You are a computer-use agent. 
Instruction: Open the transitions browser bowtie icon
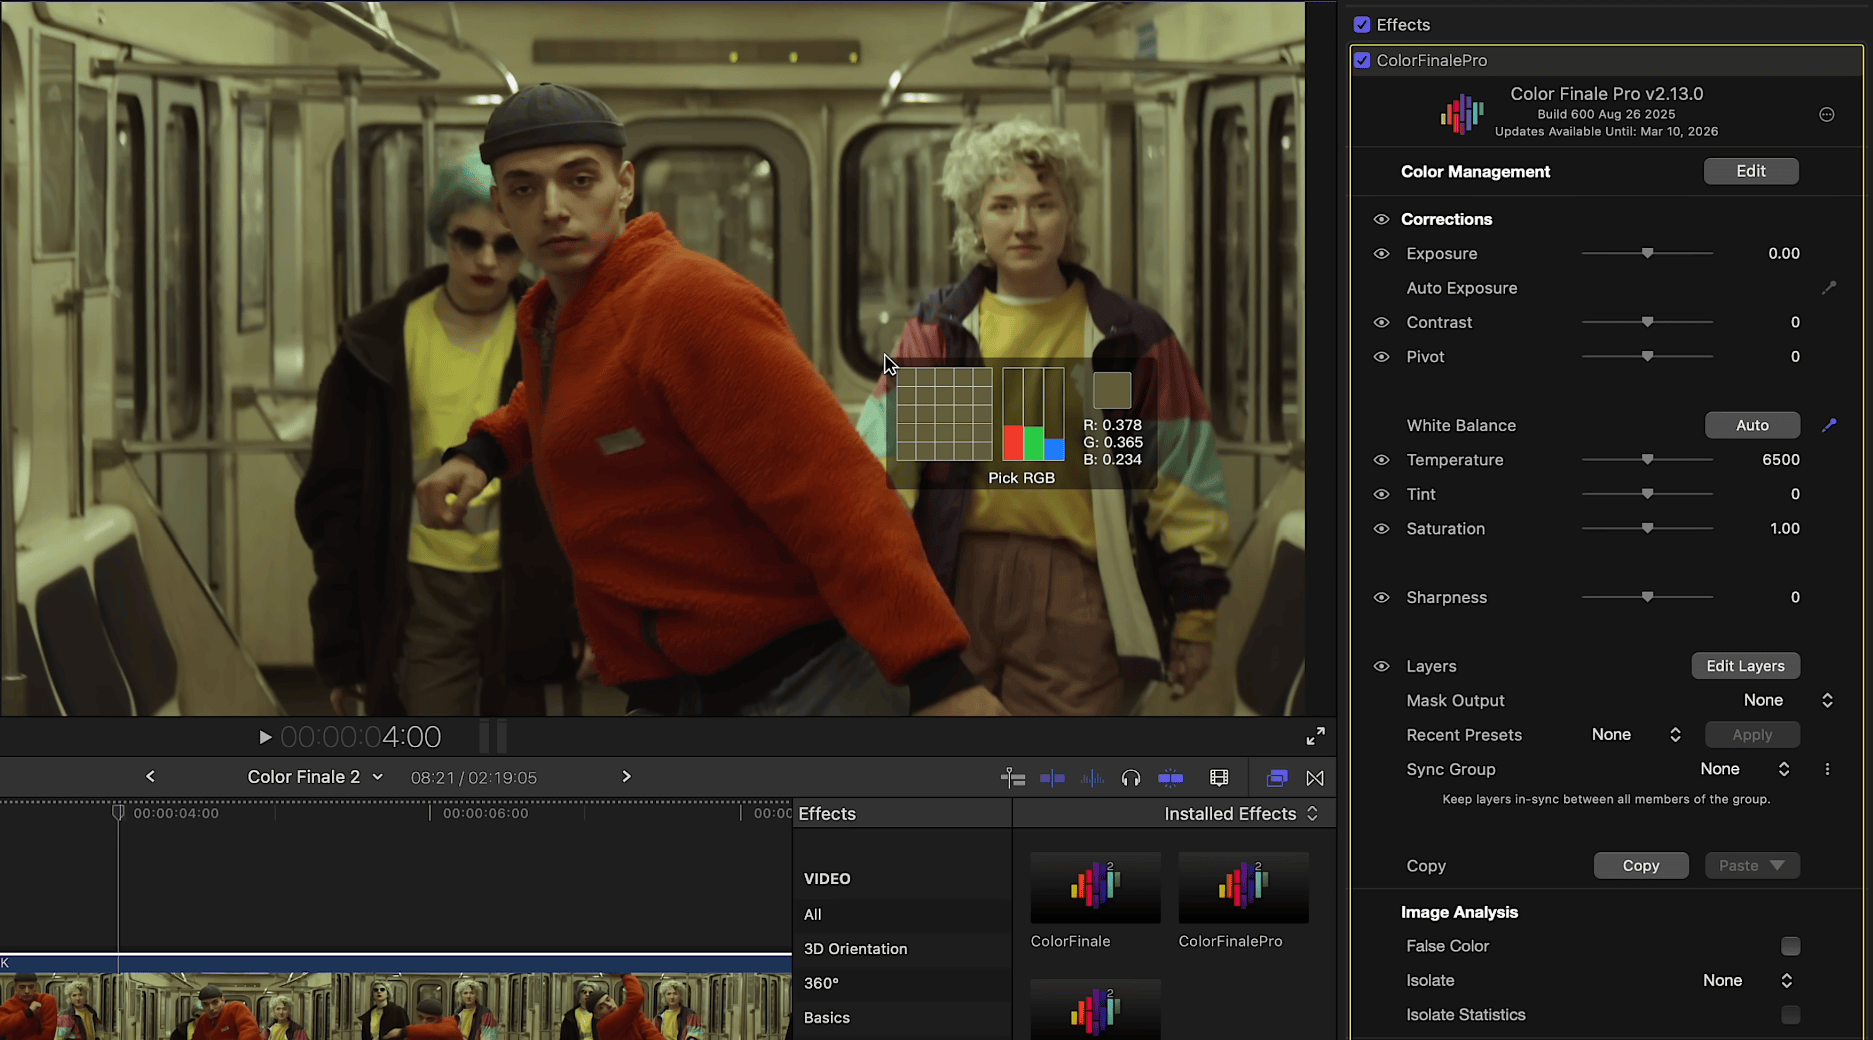point(1315,778)
